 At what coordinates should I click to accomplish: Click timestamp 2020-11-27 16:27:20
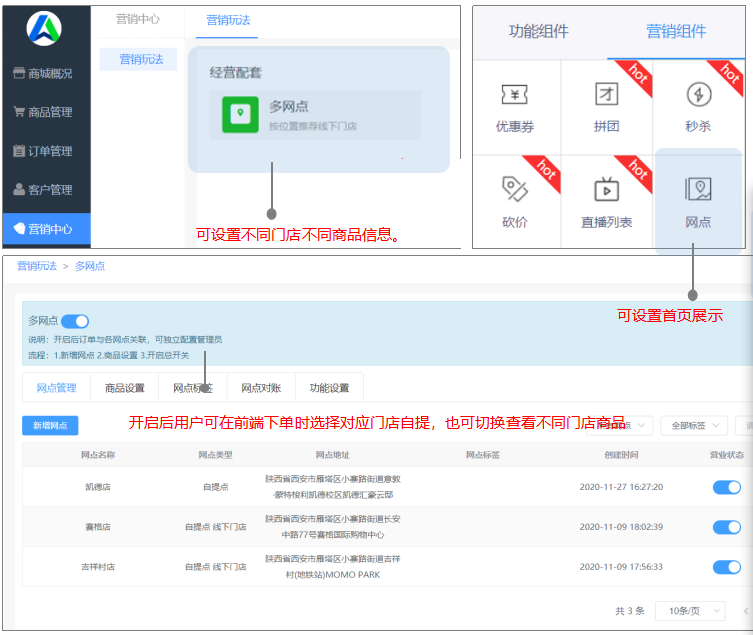pos(621,487)
